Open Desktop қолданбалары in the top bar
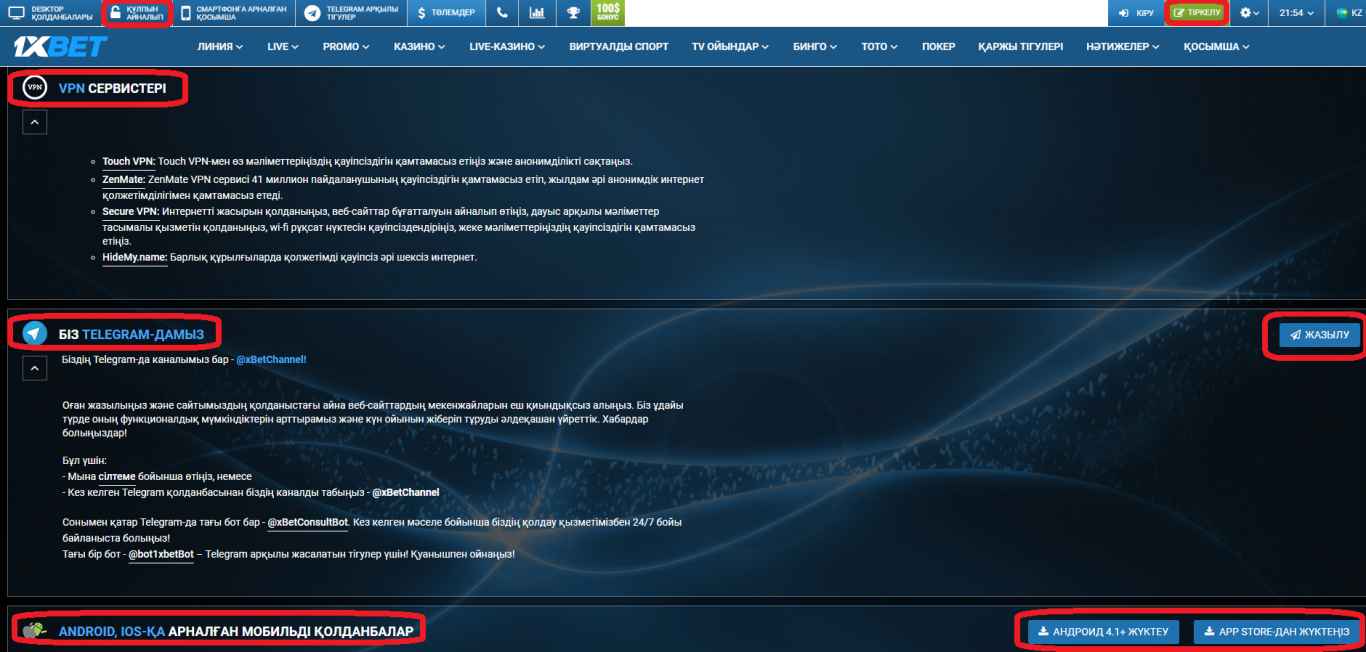Viewport: 1366px width, 652px height. pyautogui.click(x=51, y=13)
